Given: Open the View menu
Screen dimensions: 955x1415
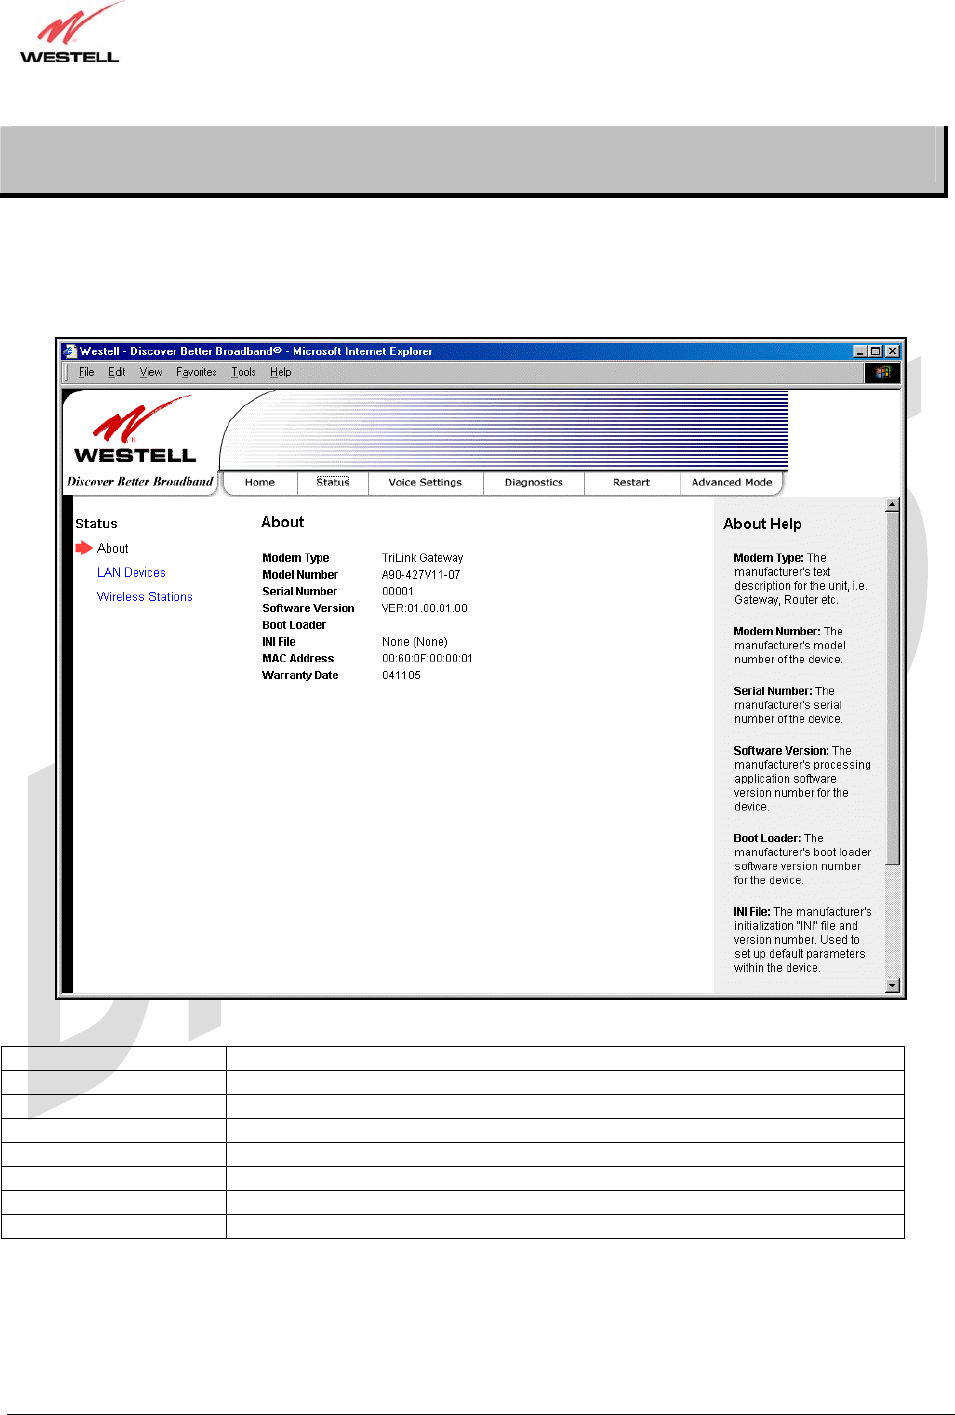Looking at the screenshot, I should pos(151,372).
